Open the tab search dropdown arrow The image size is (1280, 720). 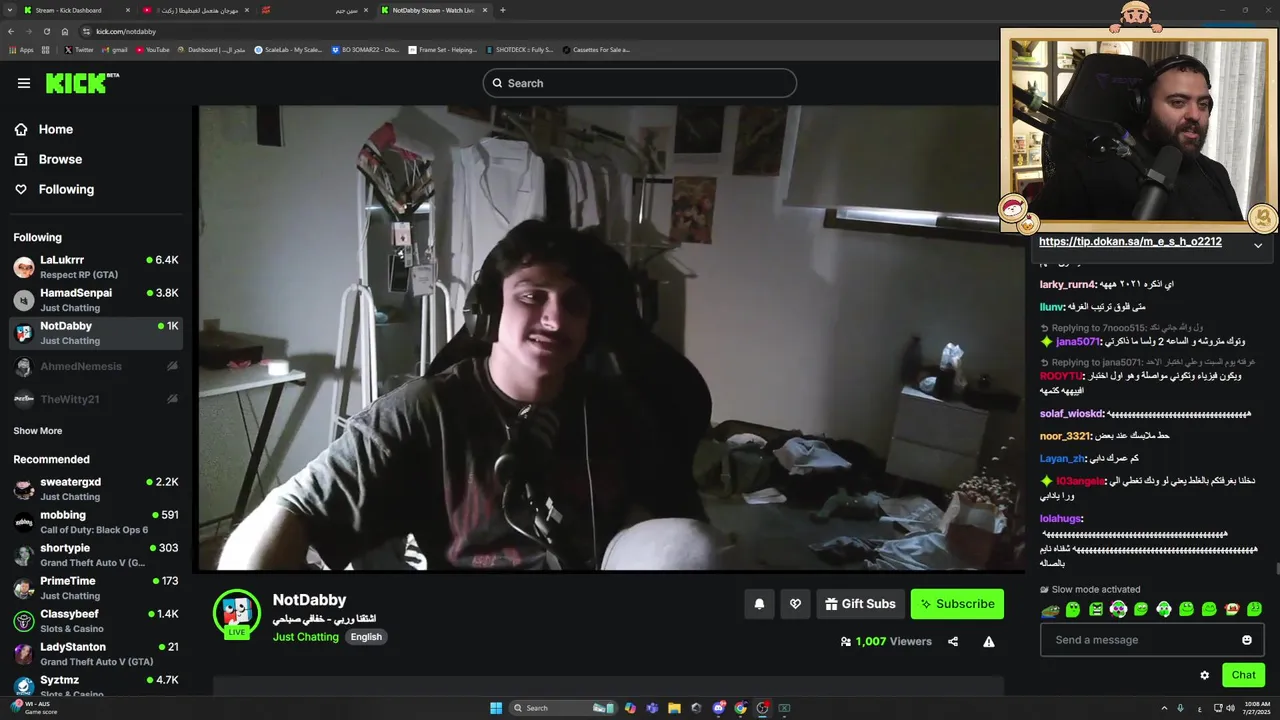[x=8, y=10]
